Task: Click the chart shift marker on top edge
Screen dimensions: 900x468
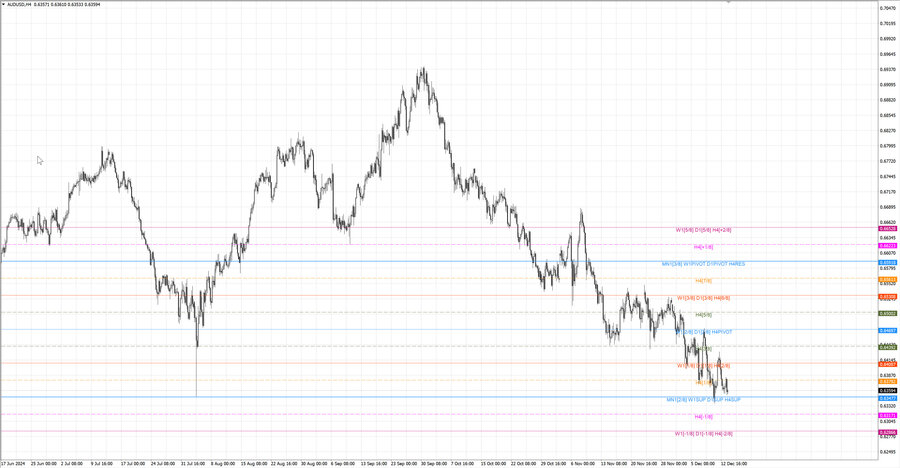Action: tap(728, 2)
